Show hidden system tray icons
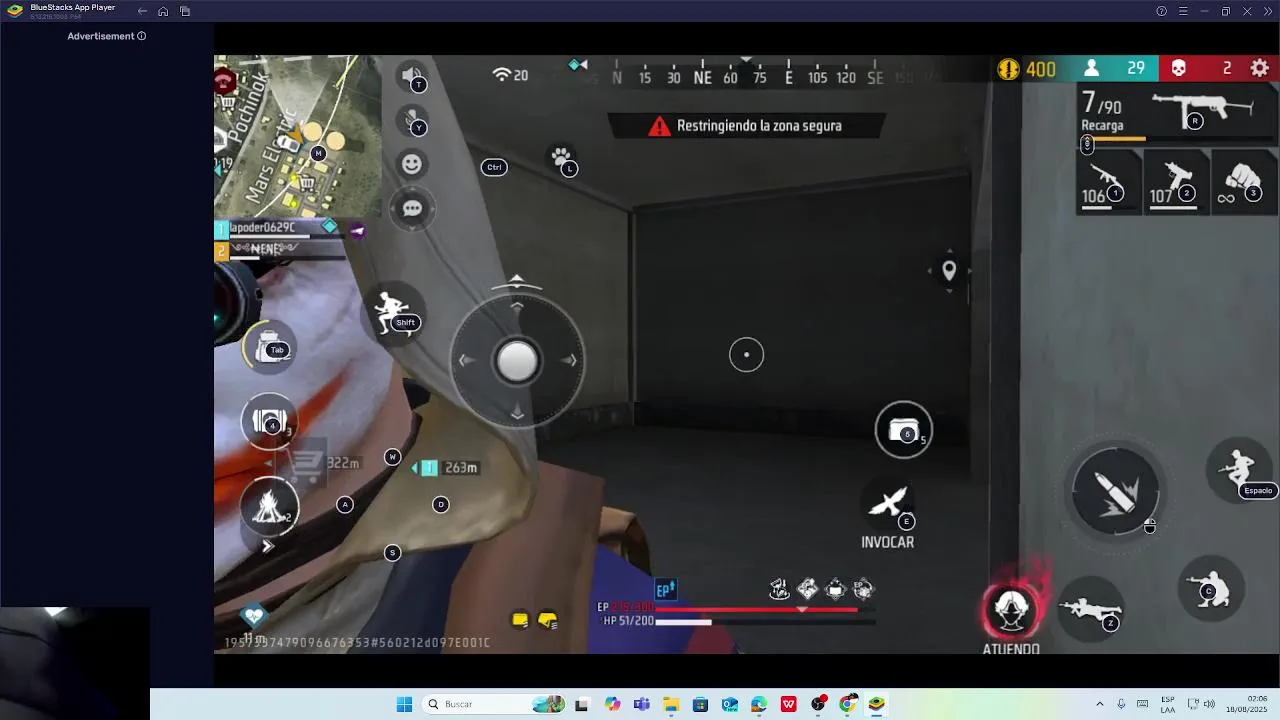This screenshot has width=1280, height=720. (x=1100, y=704)
